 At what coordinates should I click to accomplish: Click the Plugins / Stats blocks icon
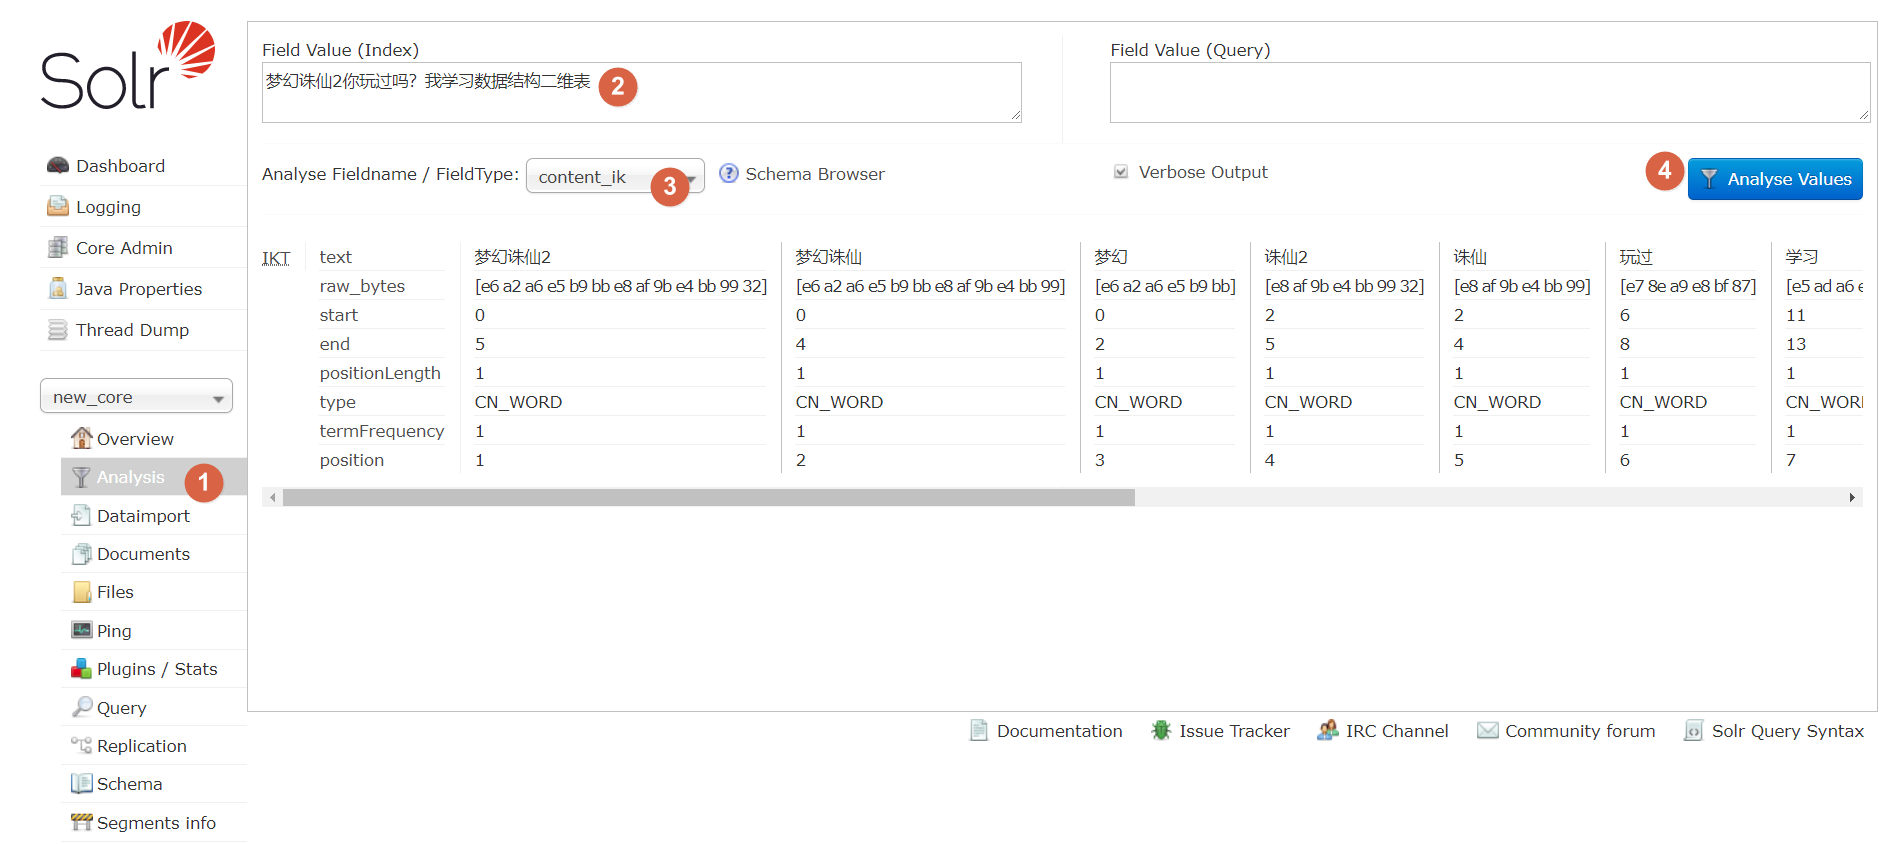click(x=81, y=668)
